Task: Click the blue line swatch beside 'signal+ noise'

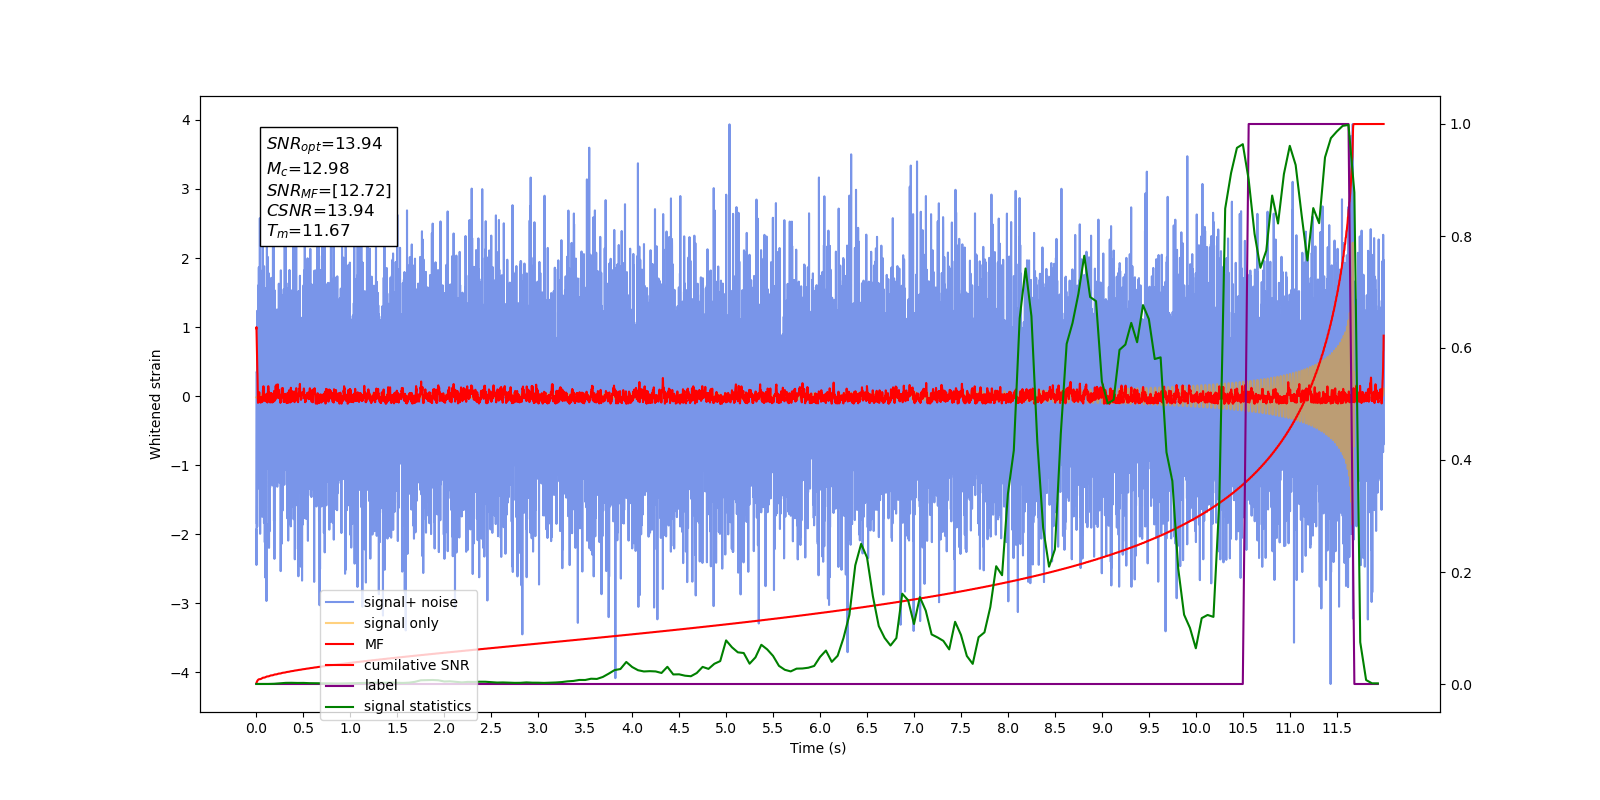Action: 340,602
